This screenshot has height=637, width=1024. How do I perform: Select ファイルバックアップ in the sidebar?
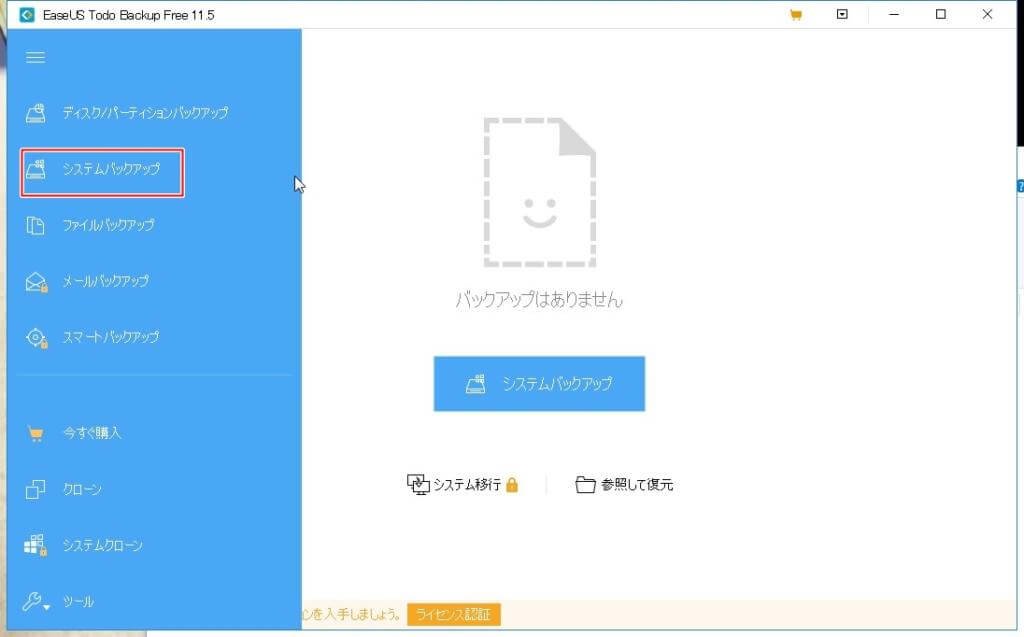pos(108,225)
